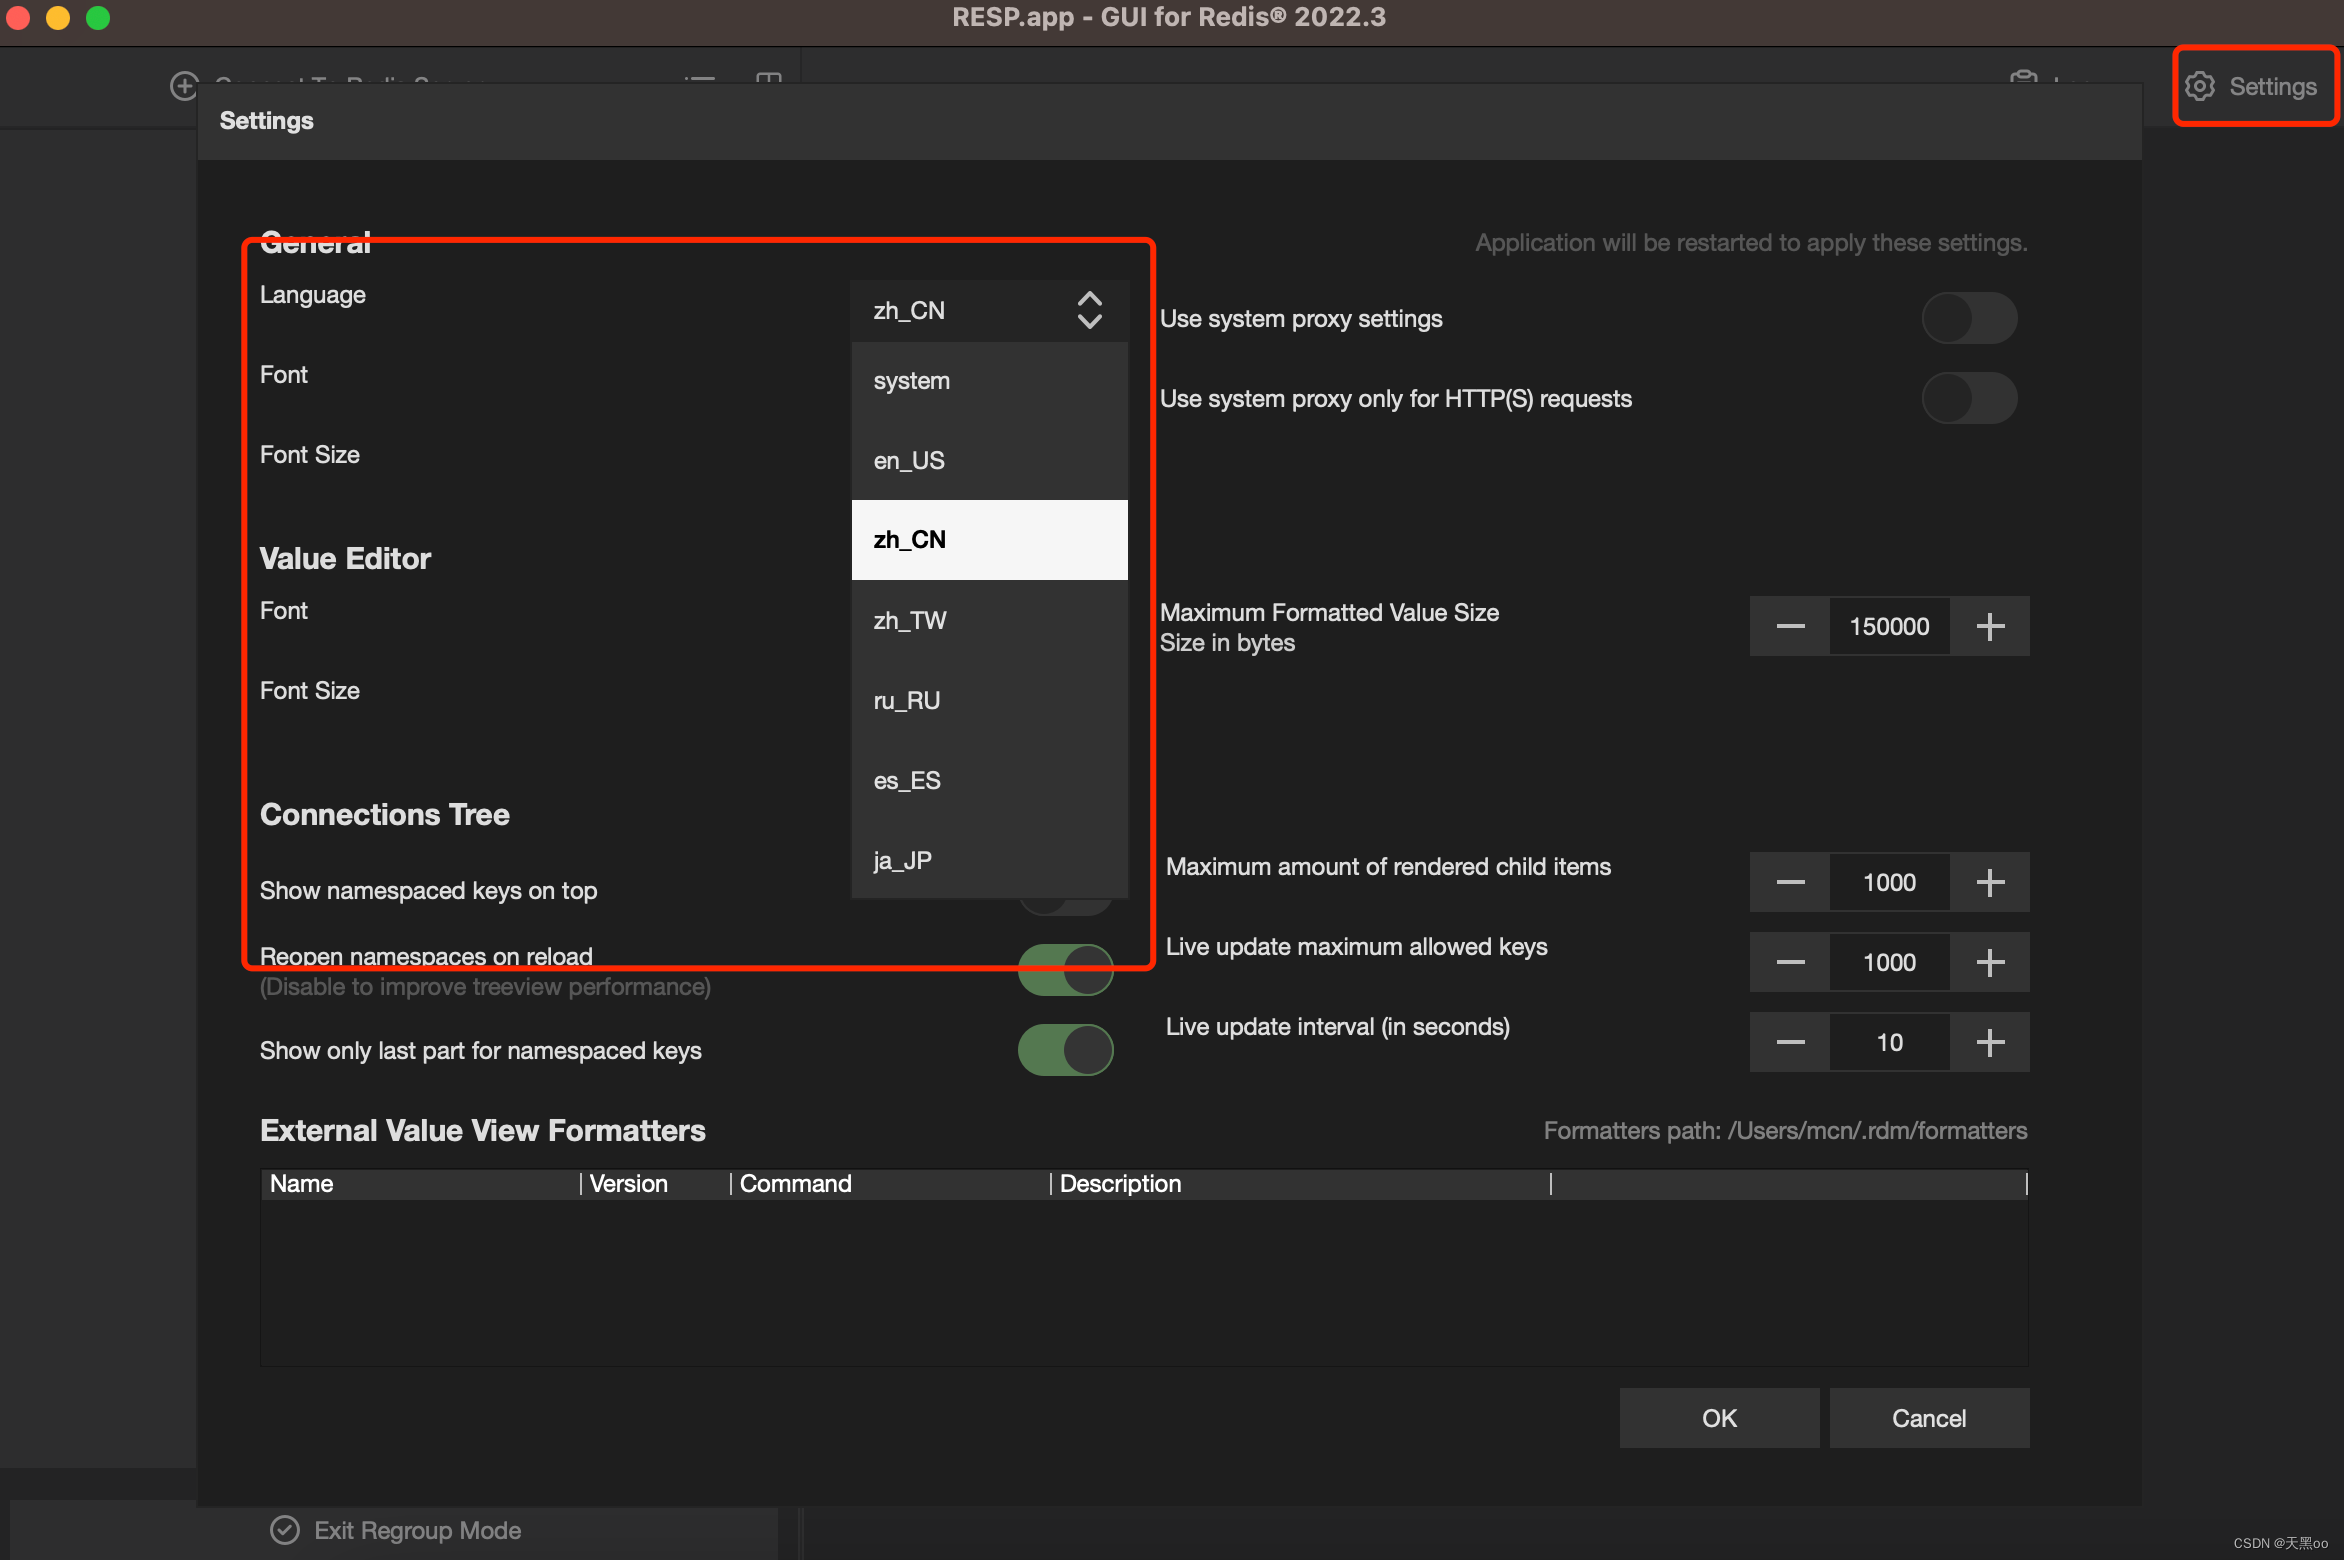Select system language option
Screen dimensions: 2344x1560
pyautogui.click(x=989, y=381)
